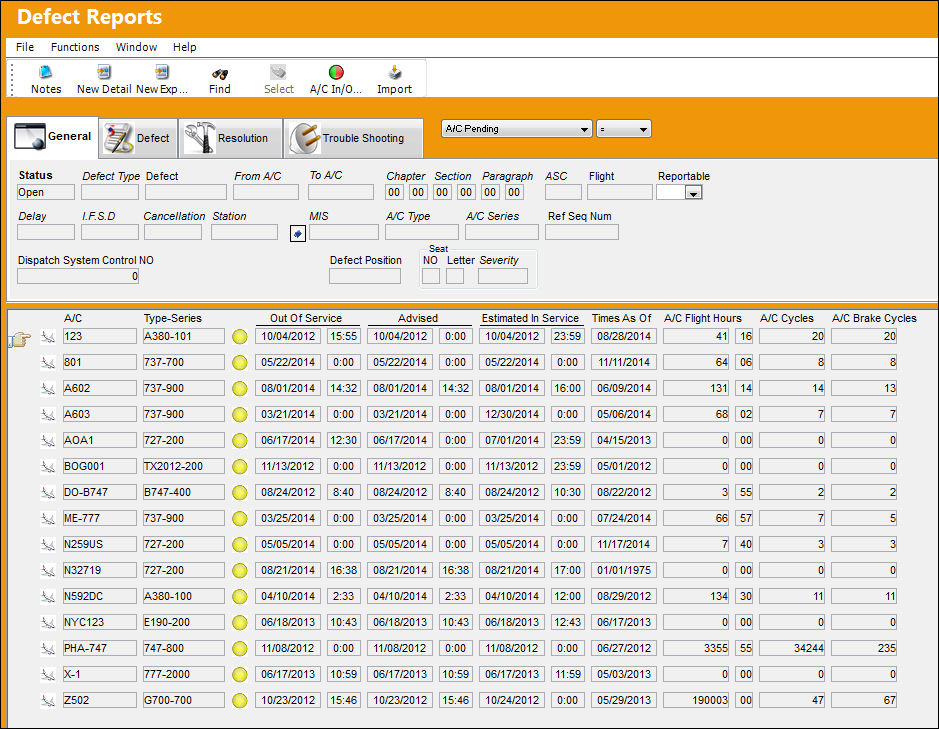Expand the Reportable dropdown
The image size is (939, 729).
pyautogui.click(x=693, y=193)
